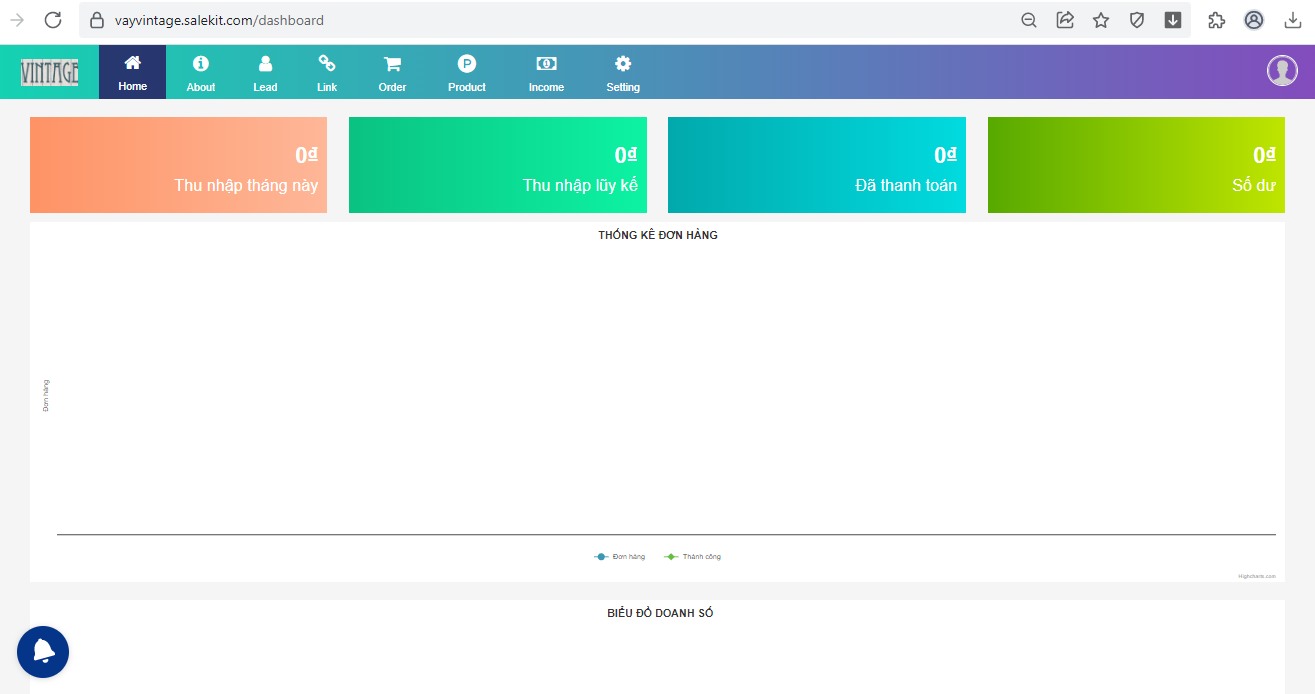Go to the Lead section
Viewport: 1315px width, 694px height.
[265, 74]
